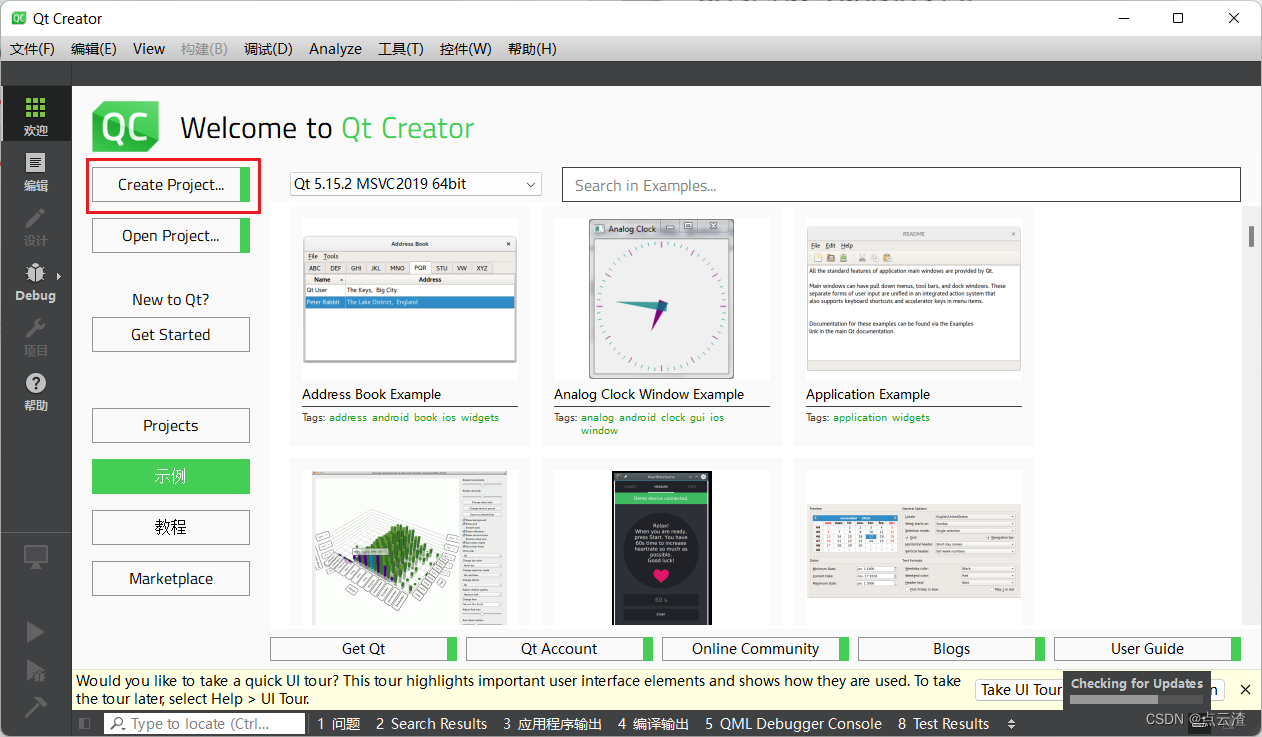1262x737 pixels.
Task: Open the Blogs link
Action: [x=952, y=649]
